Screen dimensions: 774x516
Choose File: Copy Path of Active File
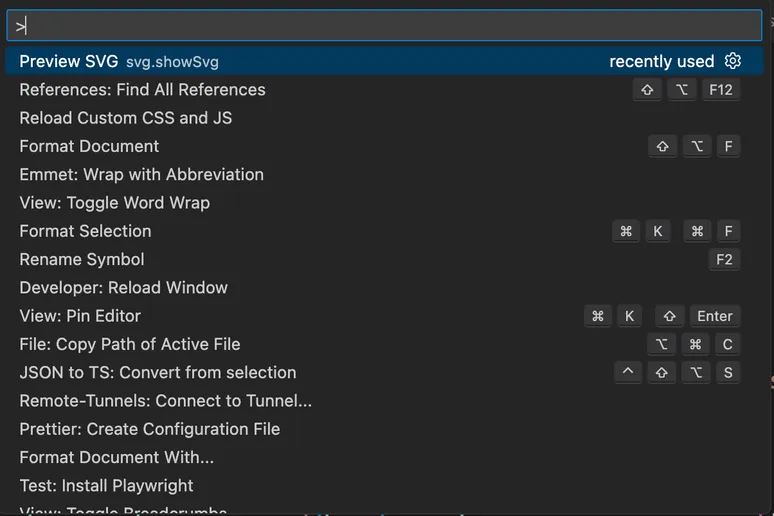[x=130, y=344]
